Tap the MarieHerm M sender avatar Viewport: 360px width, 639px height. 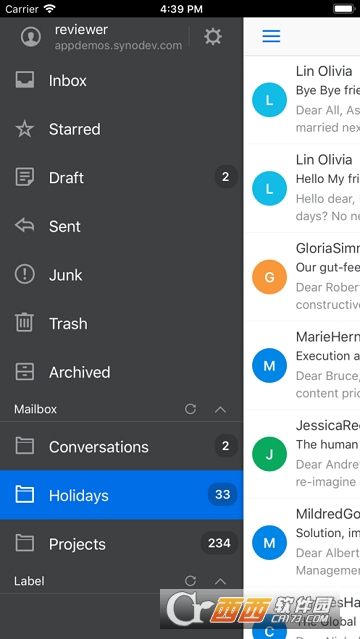tap(269, 366)
